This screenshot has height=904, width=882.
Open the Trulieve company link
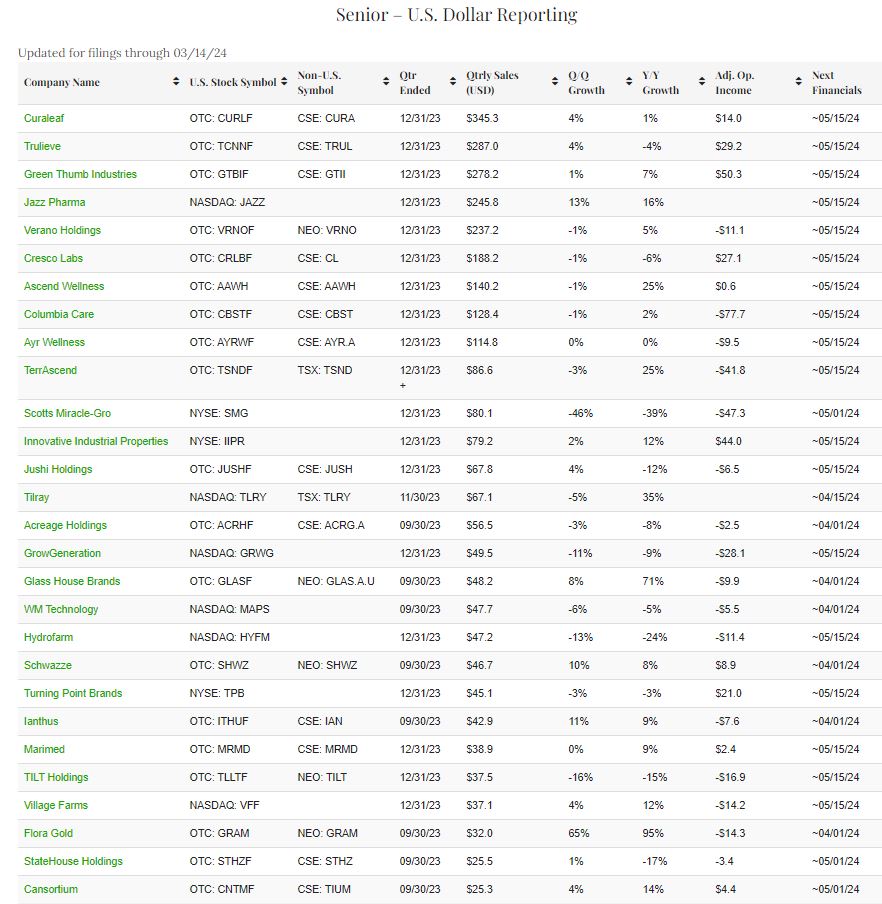pyautogui.click(x=42, y=146)
